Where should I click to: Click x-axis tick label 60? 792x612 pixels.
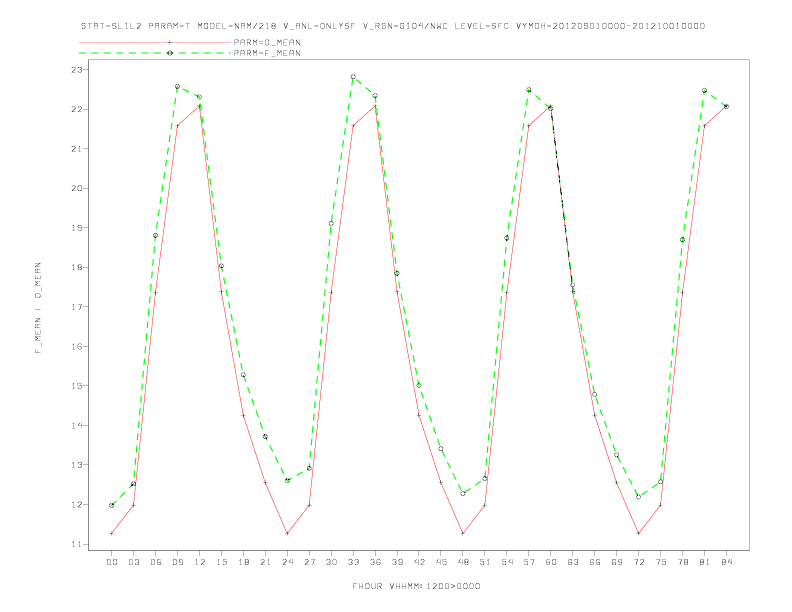point(551,562)
